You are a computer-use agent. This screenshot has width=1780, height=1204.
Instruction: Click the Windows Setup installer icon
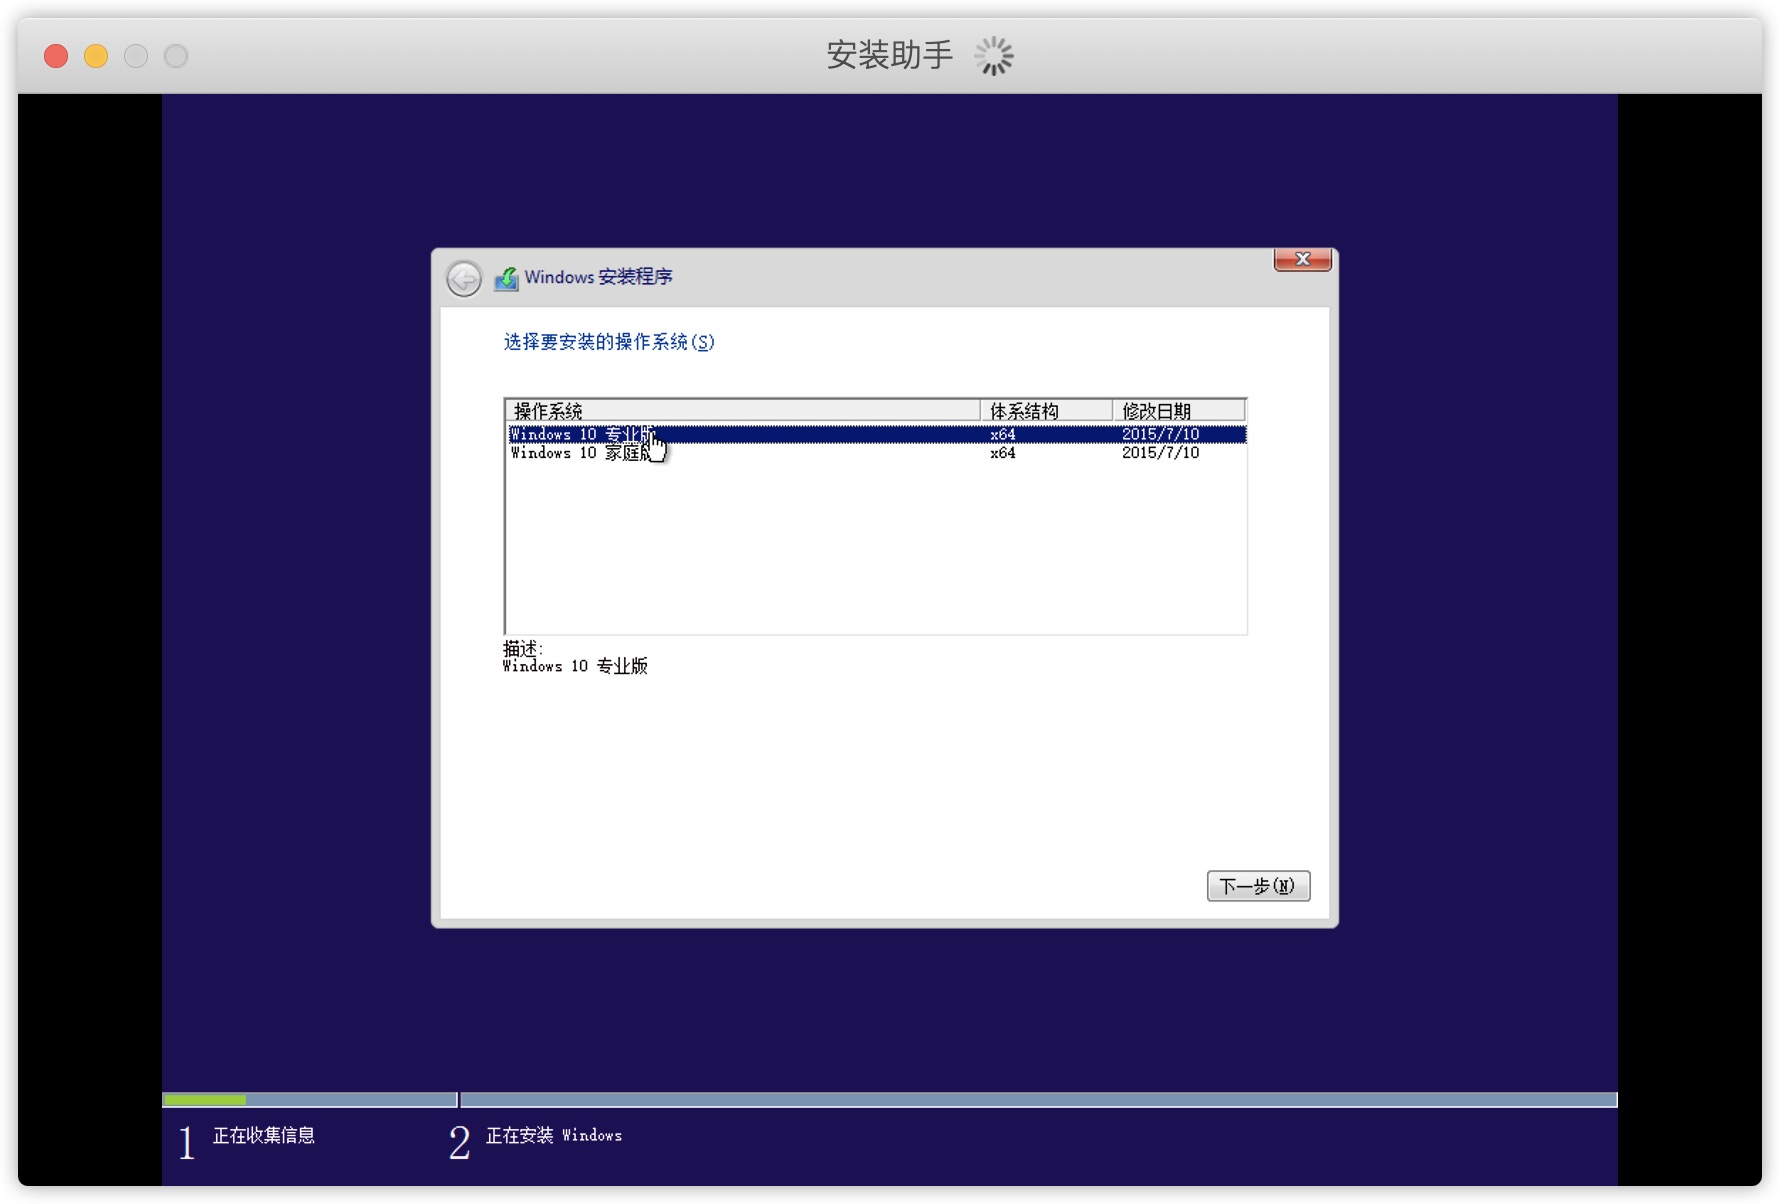(506, 278)
